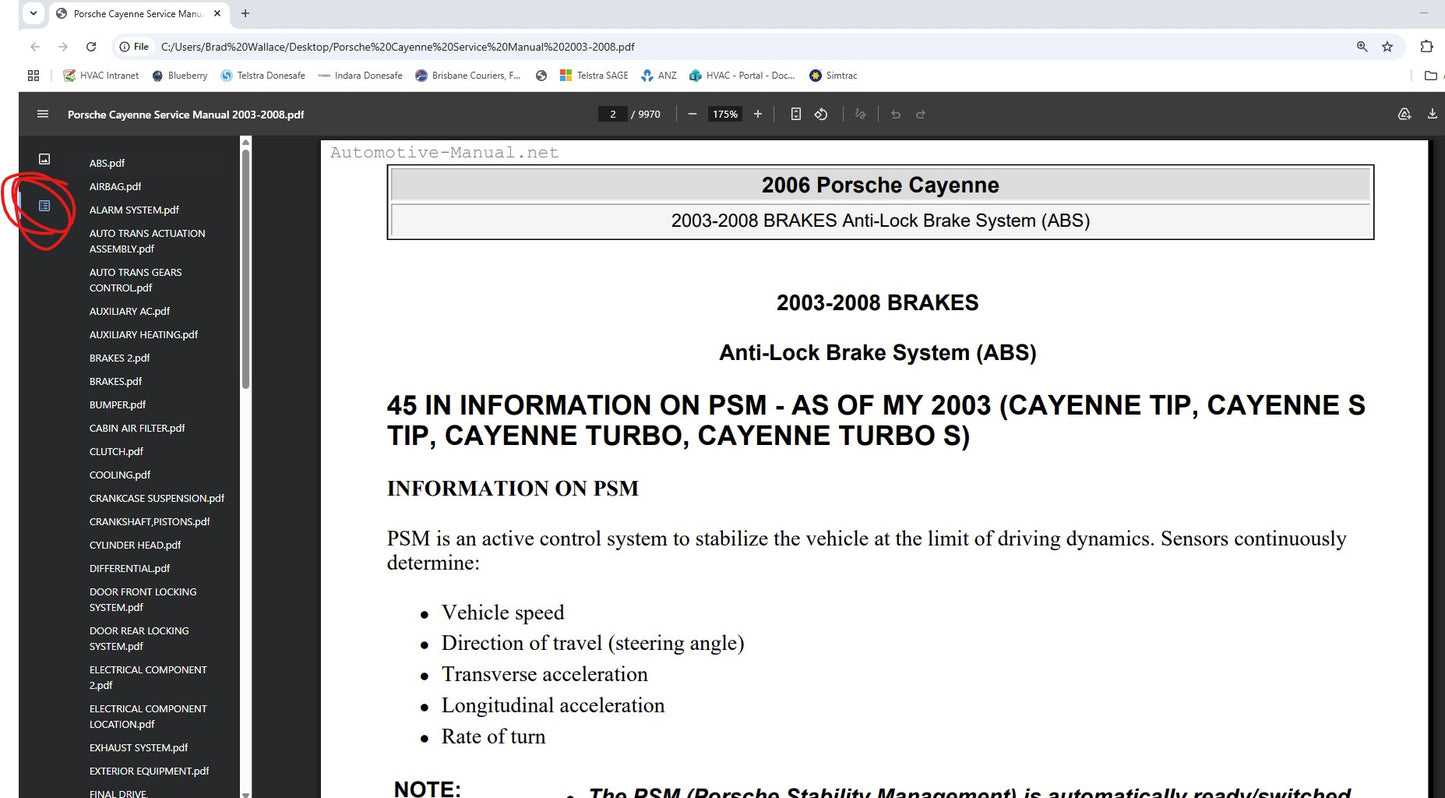1445x798 pixels.
Task: Open EXHAUST SYSTEM.pdf entry
Action: (x=139, y=748)
